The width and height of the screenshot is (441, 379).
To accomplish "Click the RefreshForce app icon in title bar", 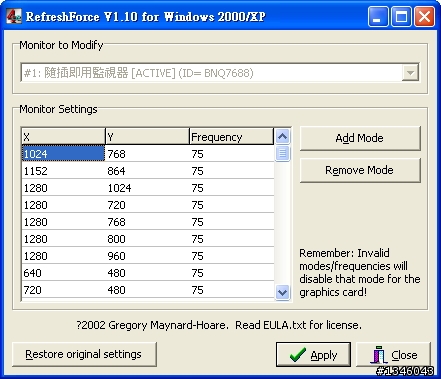I will [x=14, y=16].
